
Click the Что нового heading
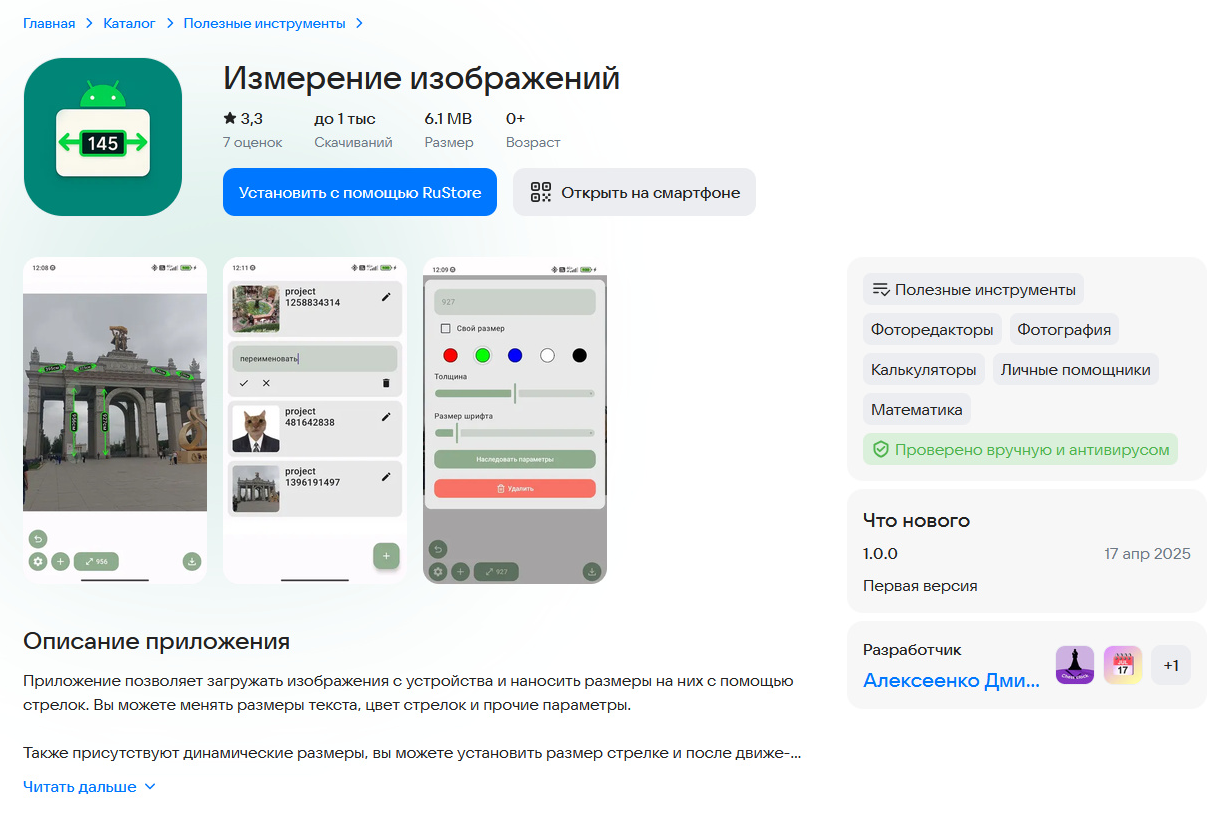[x=916, y=520]
